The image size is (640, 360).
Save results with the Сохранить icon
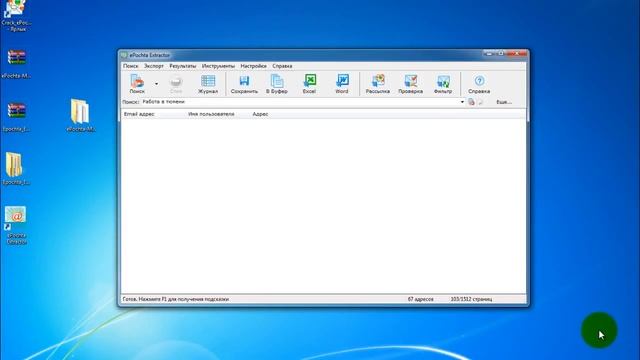pos(244,84)
